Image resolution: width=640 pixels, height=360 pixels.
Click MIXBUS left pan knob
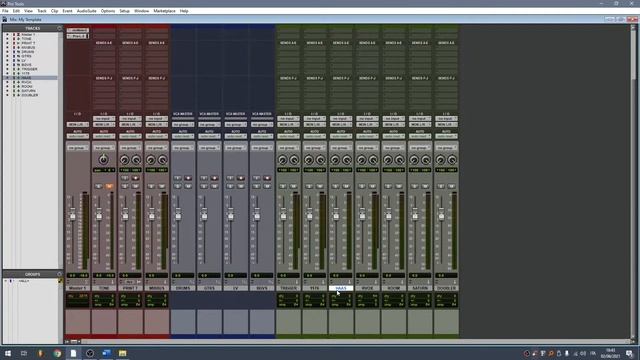coord(151,160)
